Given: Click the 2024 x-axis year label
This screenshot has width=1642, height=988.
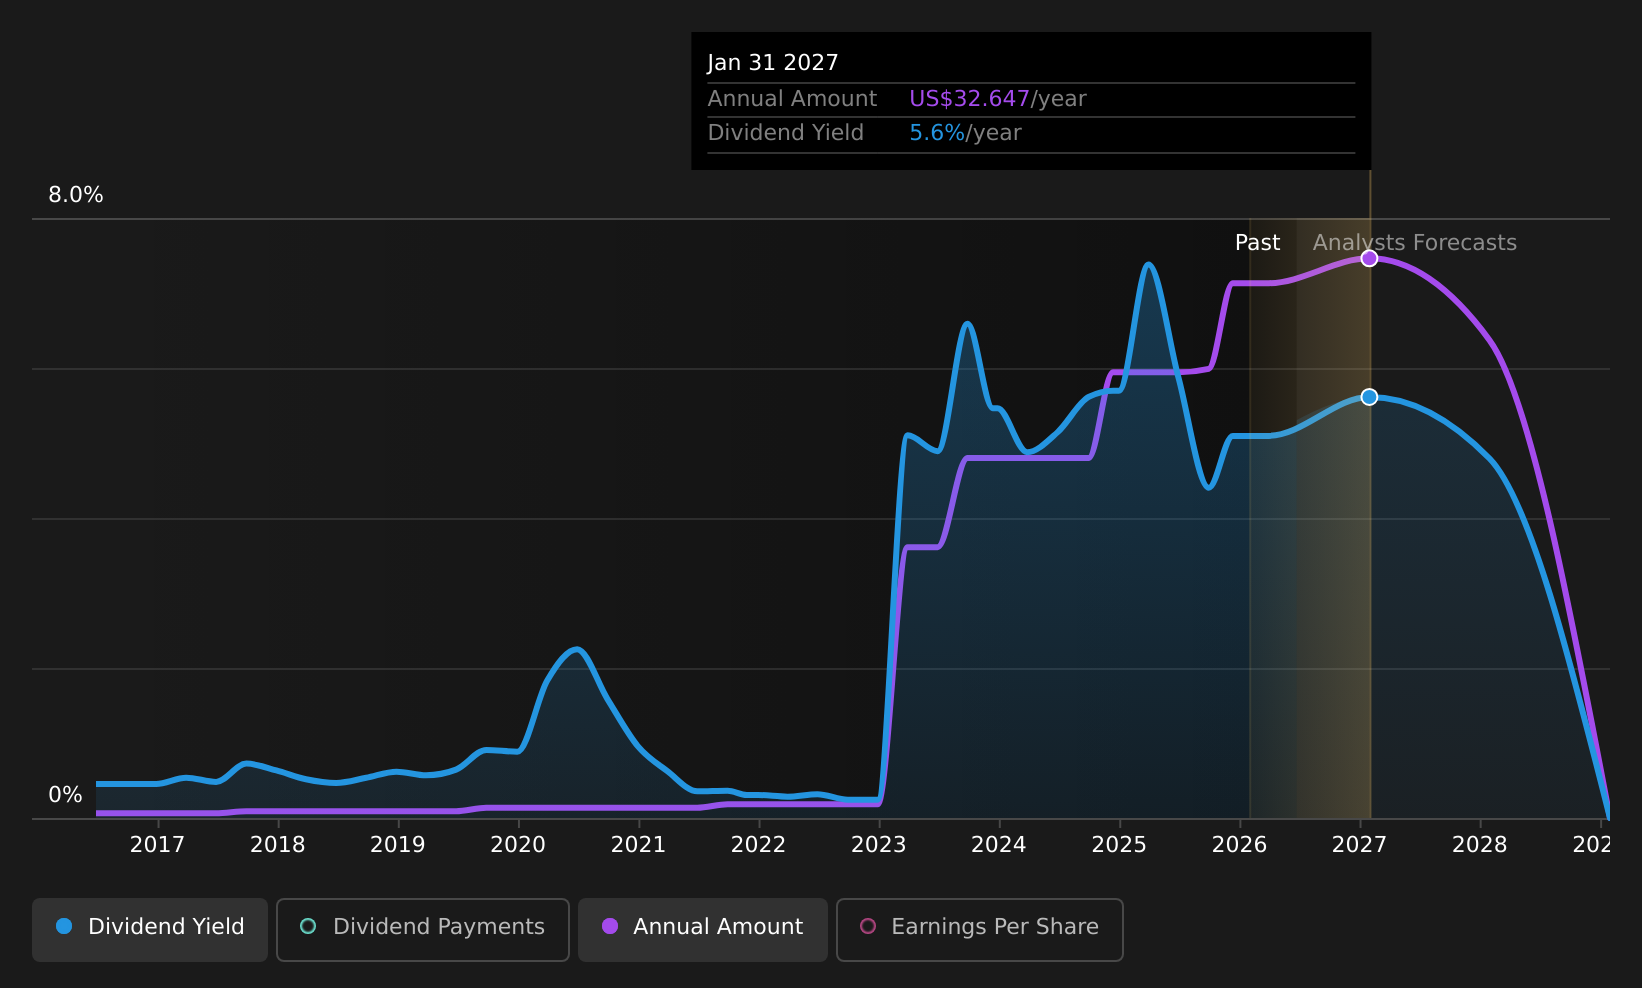Looking at the screenshot, I should 999,845.
